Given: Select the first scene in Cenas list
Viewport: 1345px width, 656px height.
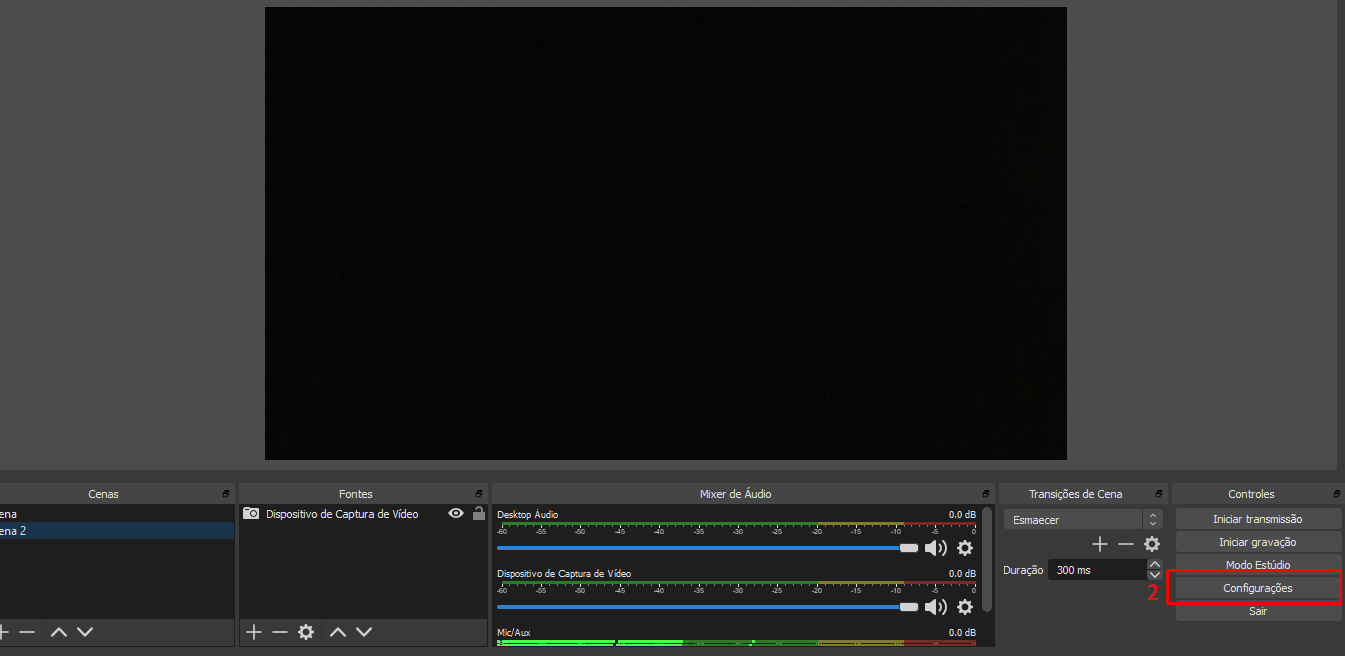Looking at the screenshot, I should pos(117,514).
